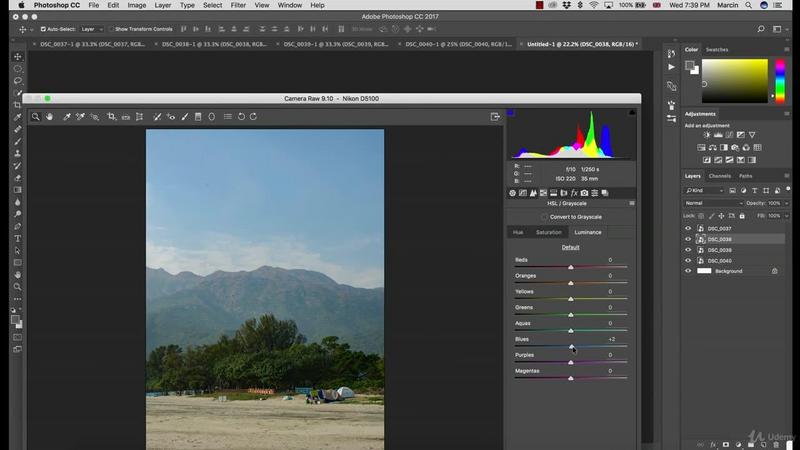
Task: Lock all for the selected layer
Action: click(742, 216)
